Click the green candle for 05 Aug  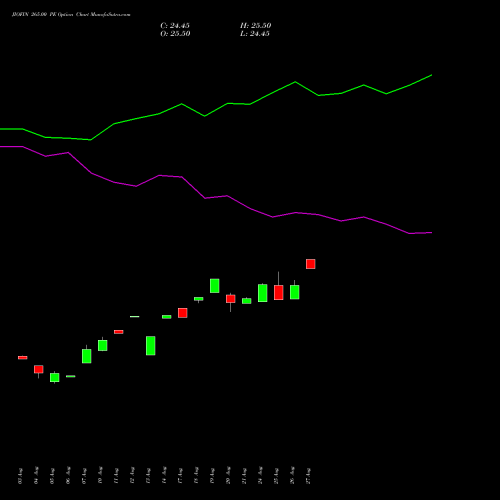click(55, 377)
